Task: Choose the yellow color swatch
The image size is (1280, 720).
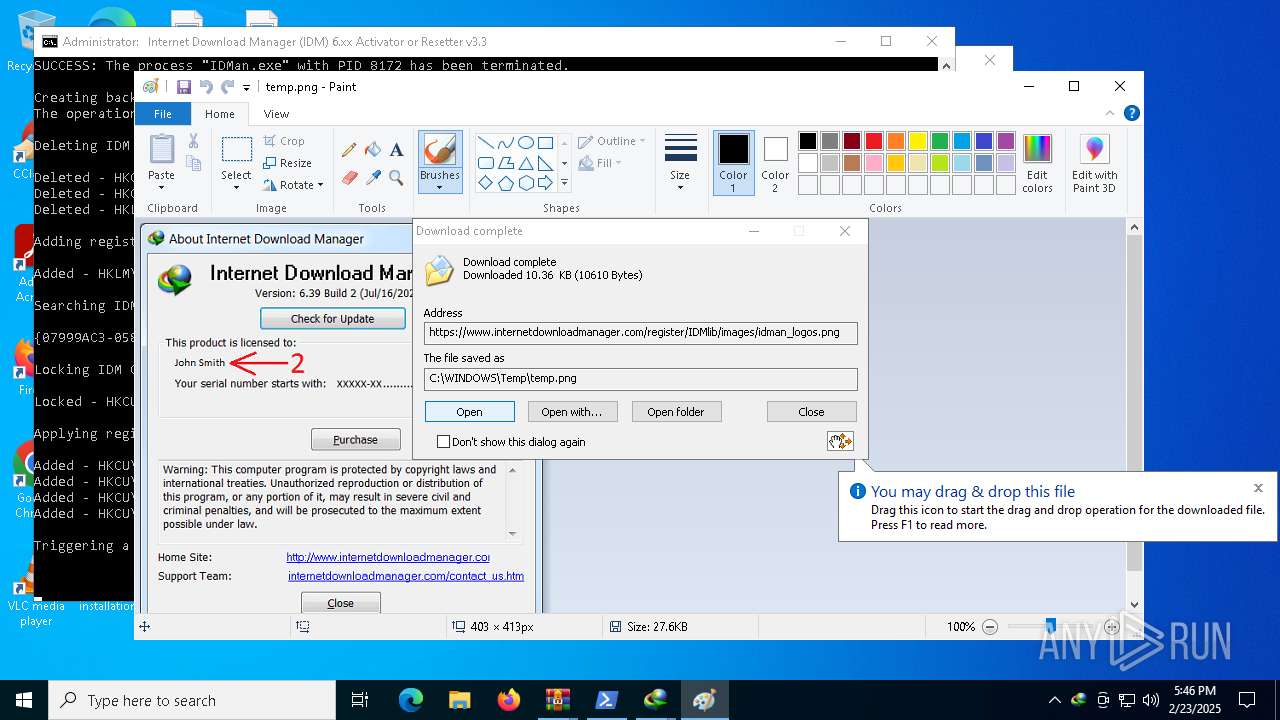Action: coord(918,141)
